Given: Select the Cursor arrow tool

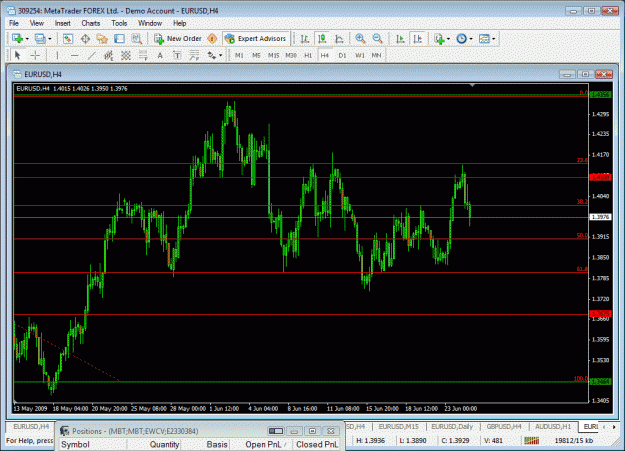Looking at the screenshot, I should point(17,55).
